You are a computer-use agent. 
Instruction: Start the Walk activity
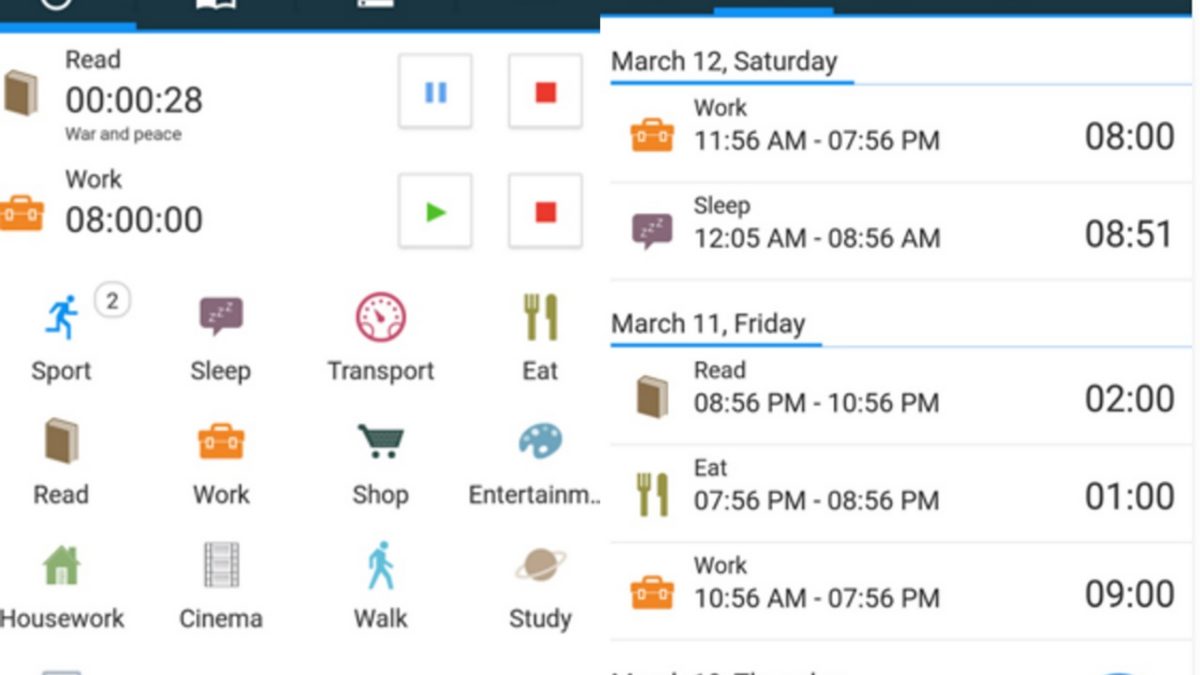pyautogui.click(x=380, y=566)
